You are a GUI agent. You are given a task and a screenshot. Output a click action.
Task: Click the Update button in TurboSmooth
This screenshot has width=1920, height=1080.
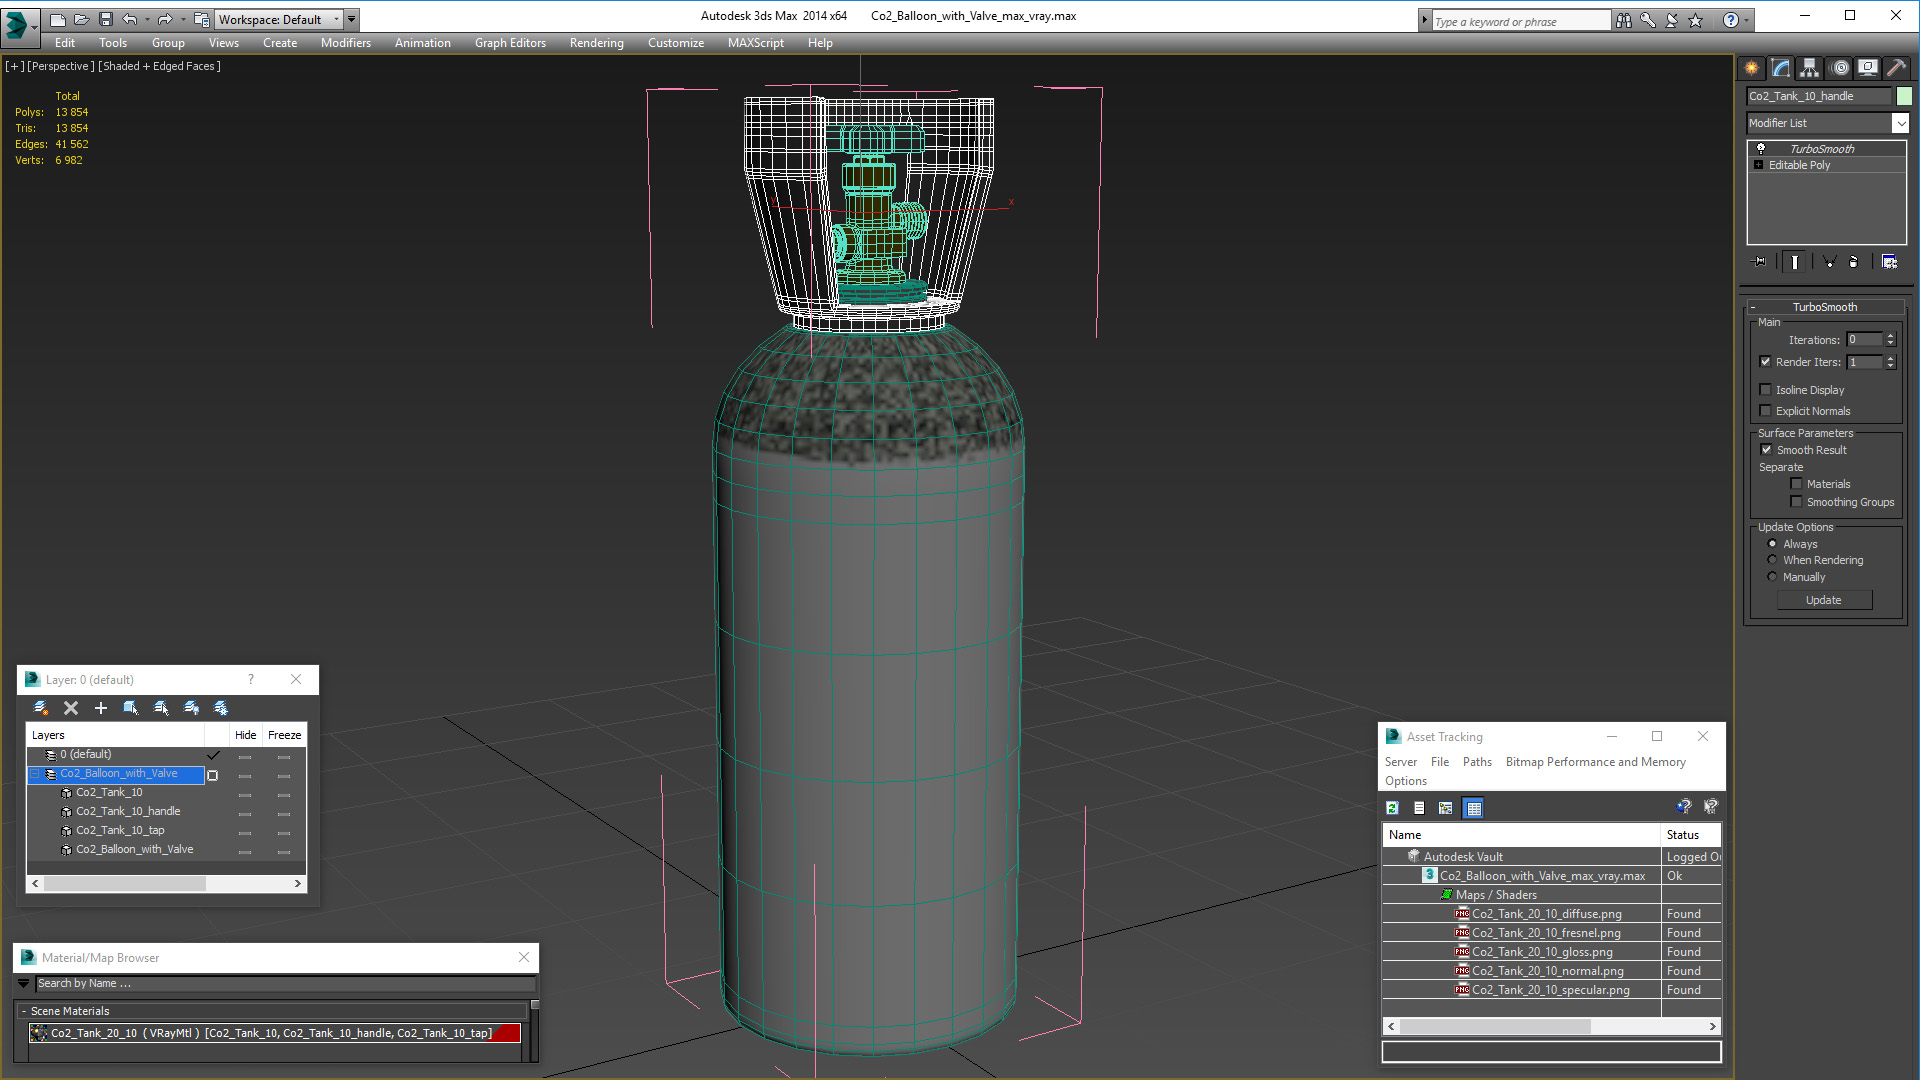coord(1823,600)
